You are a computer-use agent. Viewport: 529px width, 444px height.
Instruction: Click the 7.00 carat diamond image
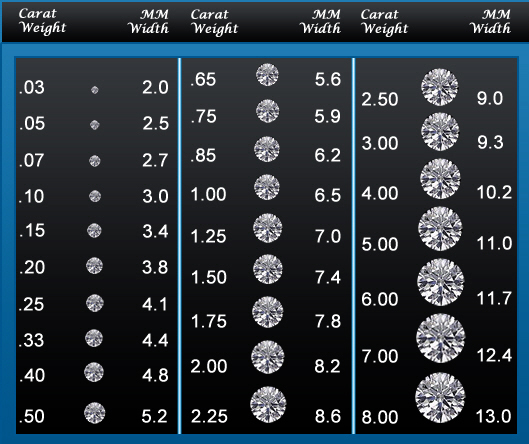tap(441, 338)
